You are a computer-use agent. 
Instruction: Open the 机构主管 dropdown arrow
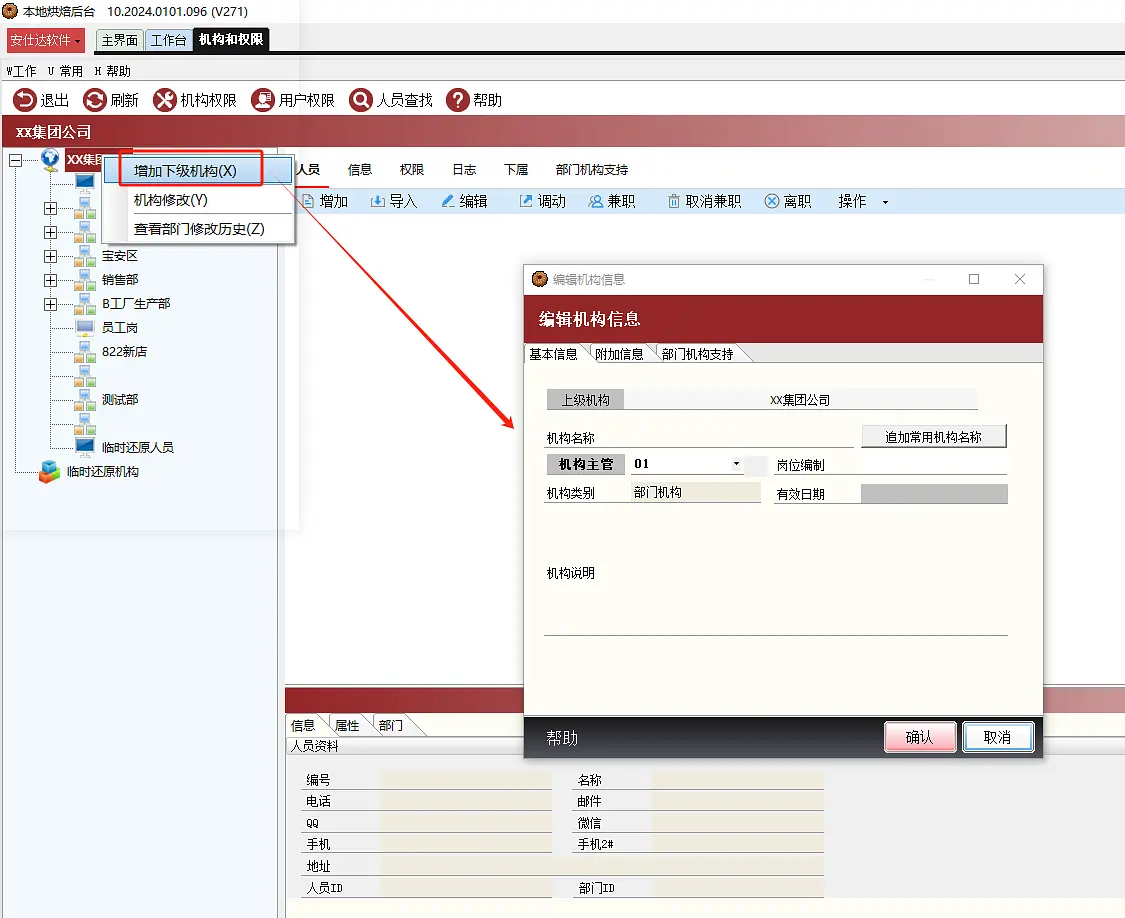click(x=736, y=464)
